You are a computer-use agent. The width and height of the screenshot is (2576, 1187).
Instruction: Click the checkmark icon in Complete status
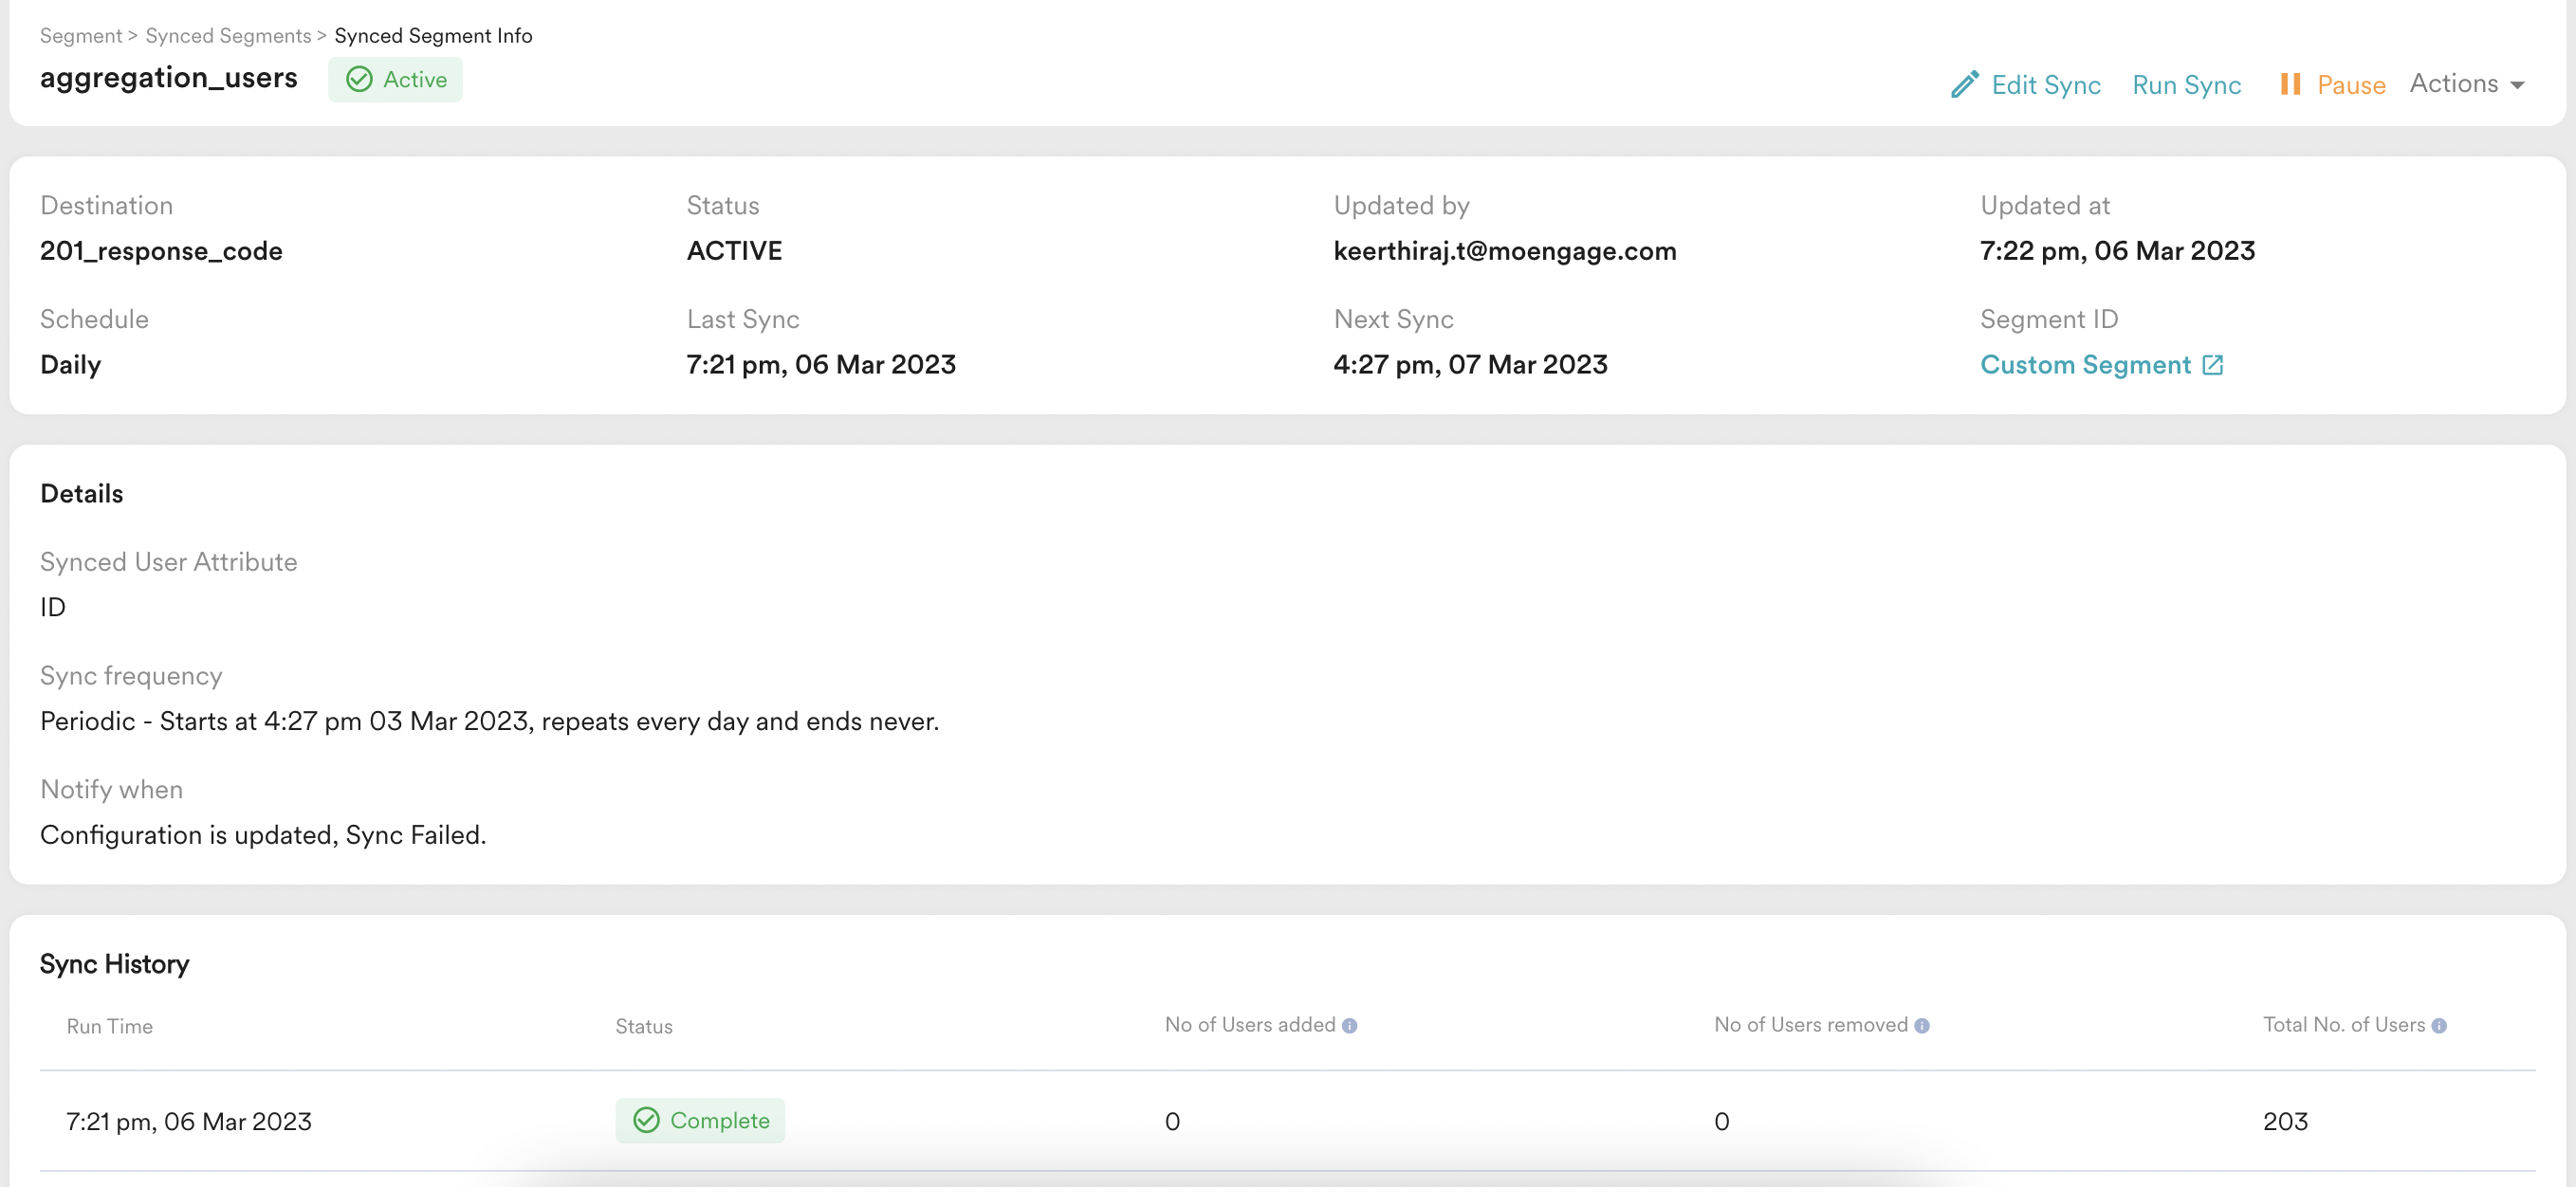point(647,1120)
